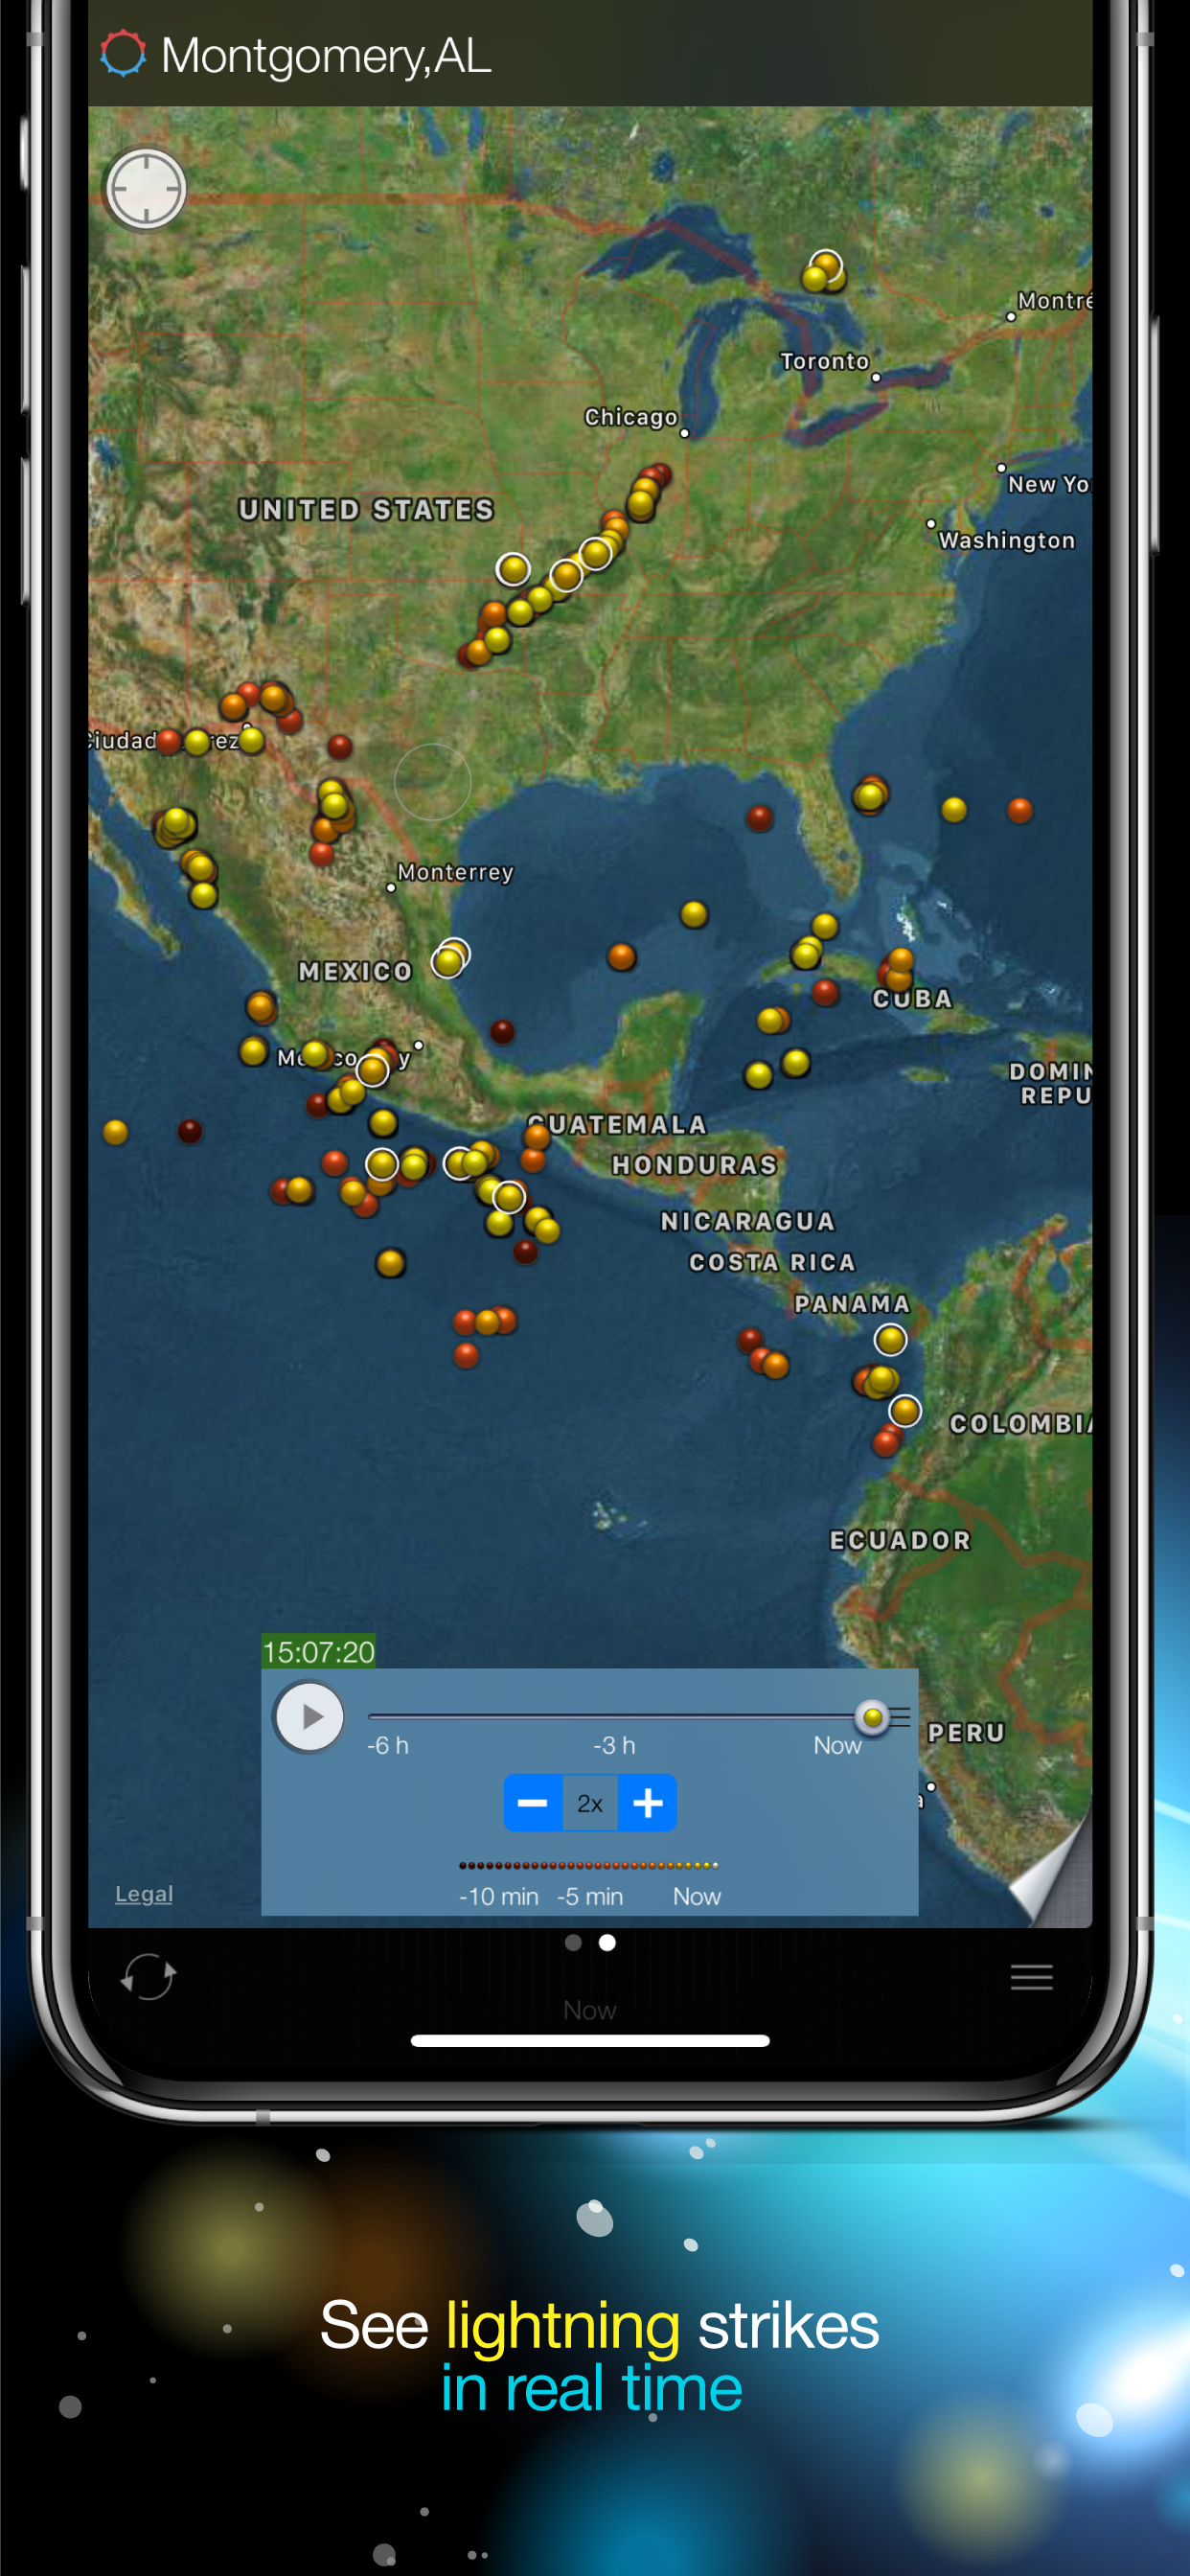
Task: Click the timeline slider knob at Now
Action: point(872,1717)
